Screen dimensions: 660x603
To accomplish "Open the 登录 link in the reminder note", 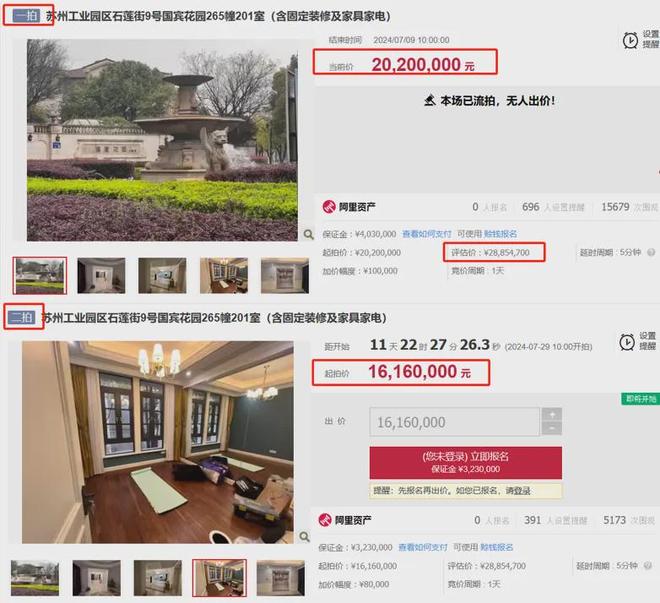I will coord(522,491).
